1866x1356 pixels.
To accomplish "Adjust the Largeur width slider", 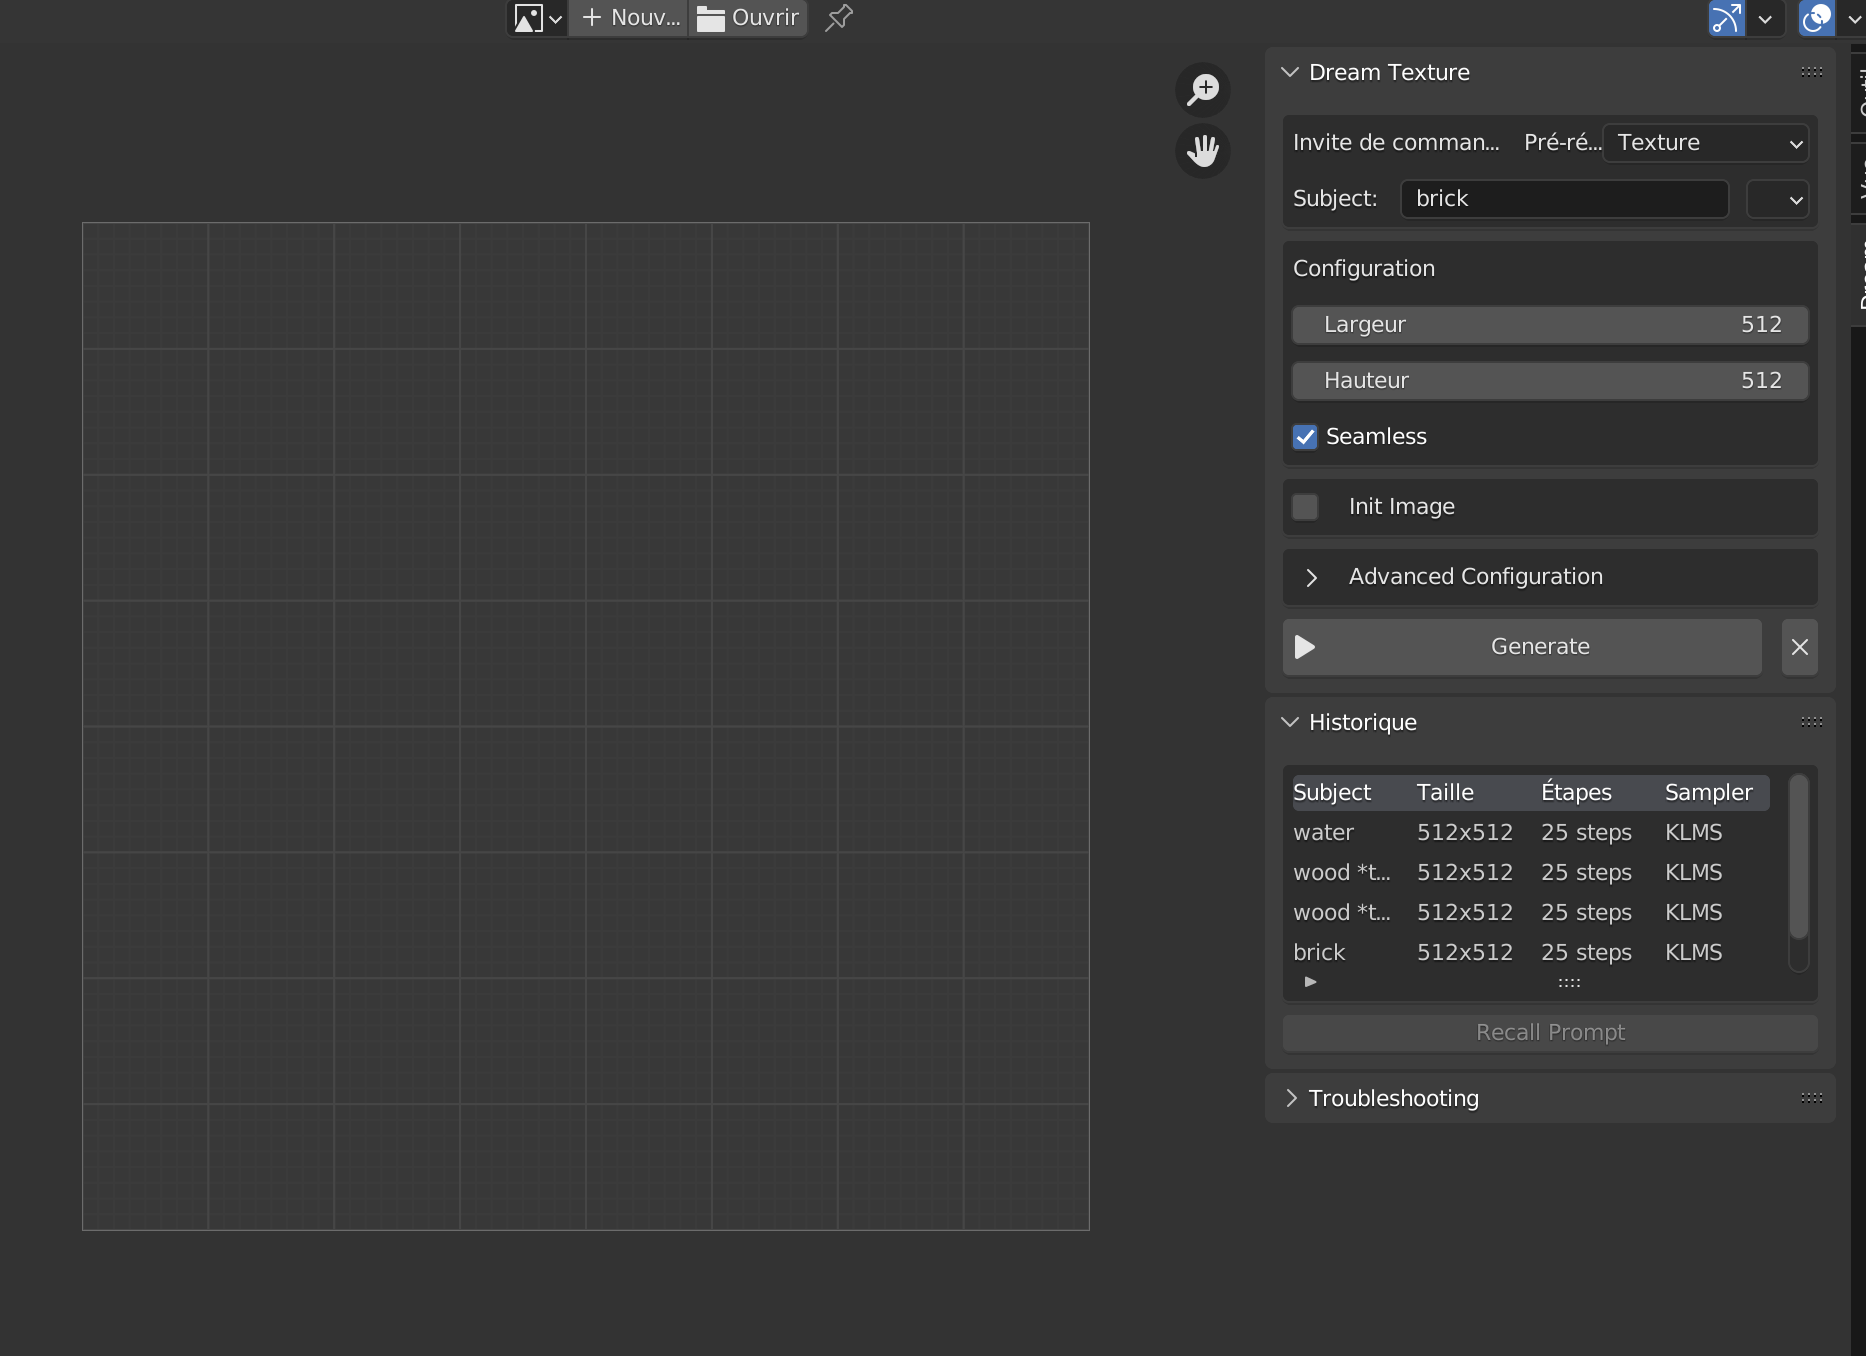I will (x=1549, y=324).
